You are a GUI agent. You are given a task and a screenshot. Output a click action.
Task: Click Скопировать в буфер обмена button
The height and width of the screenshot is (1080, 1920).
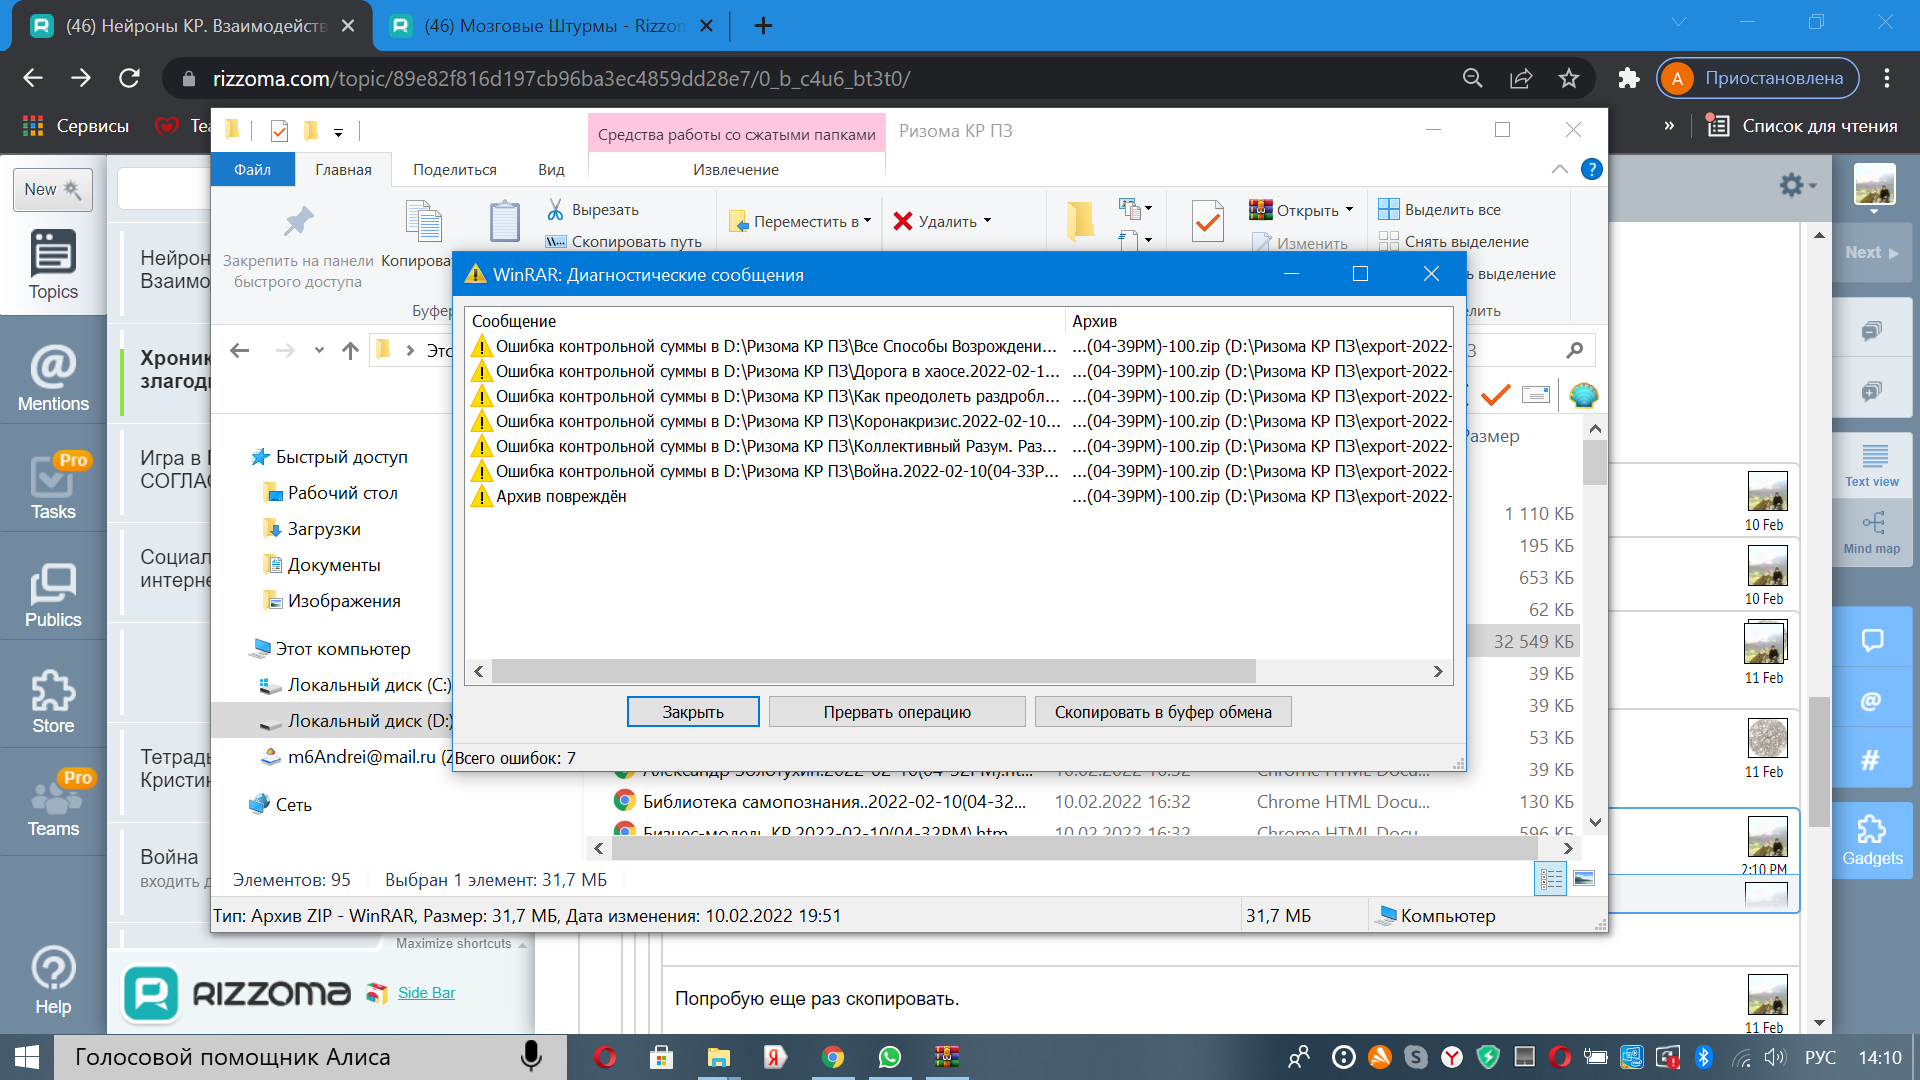point(1162,712)
